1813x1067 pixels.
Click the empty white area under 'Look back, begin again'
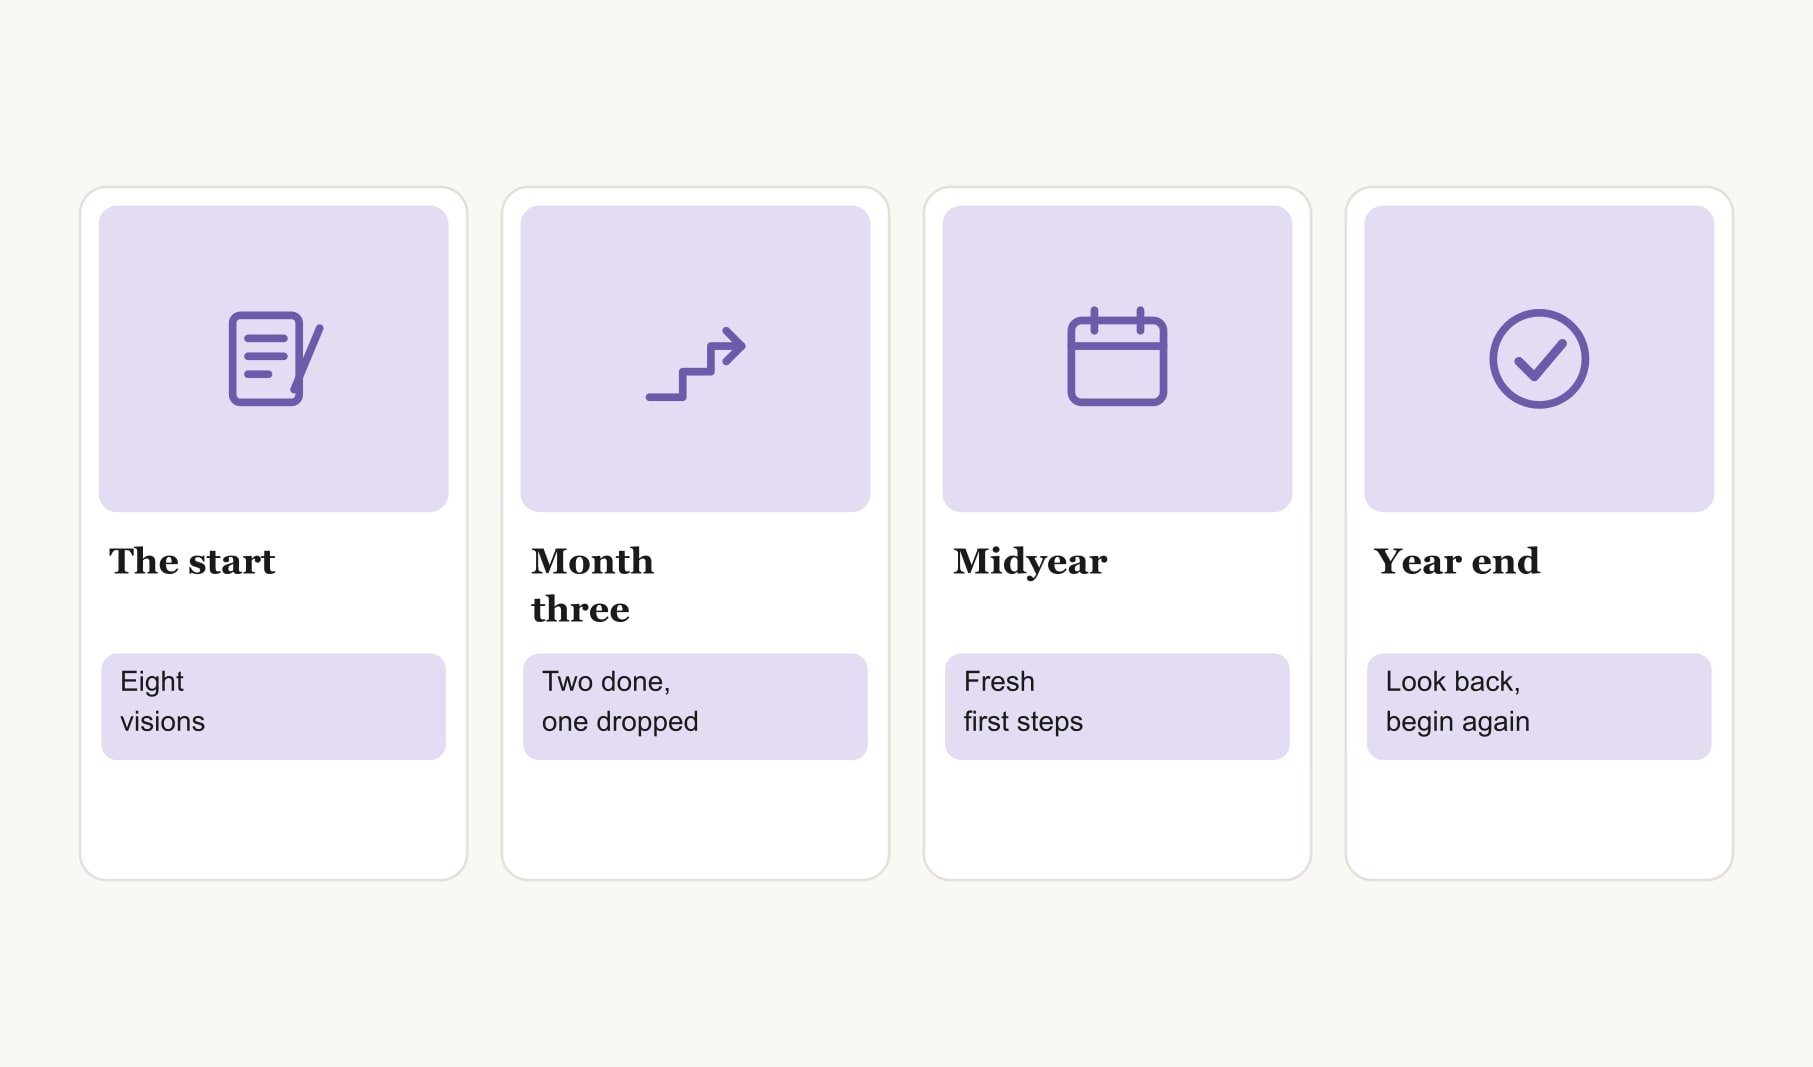1539,818
